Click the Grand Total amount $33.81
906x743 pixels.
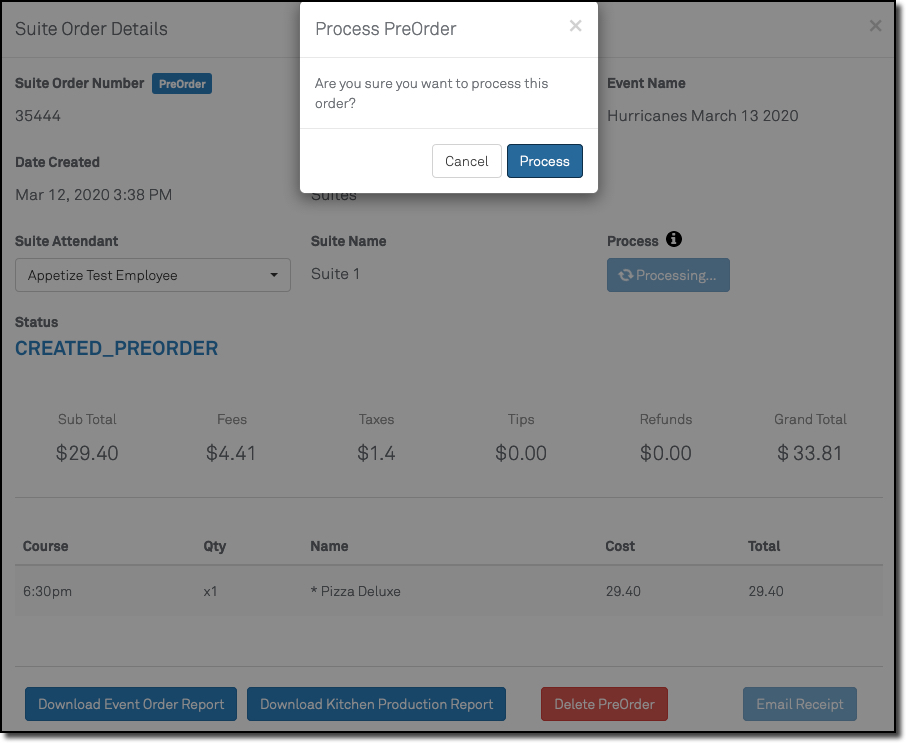coord(810,453)
